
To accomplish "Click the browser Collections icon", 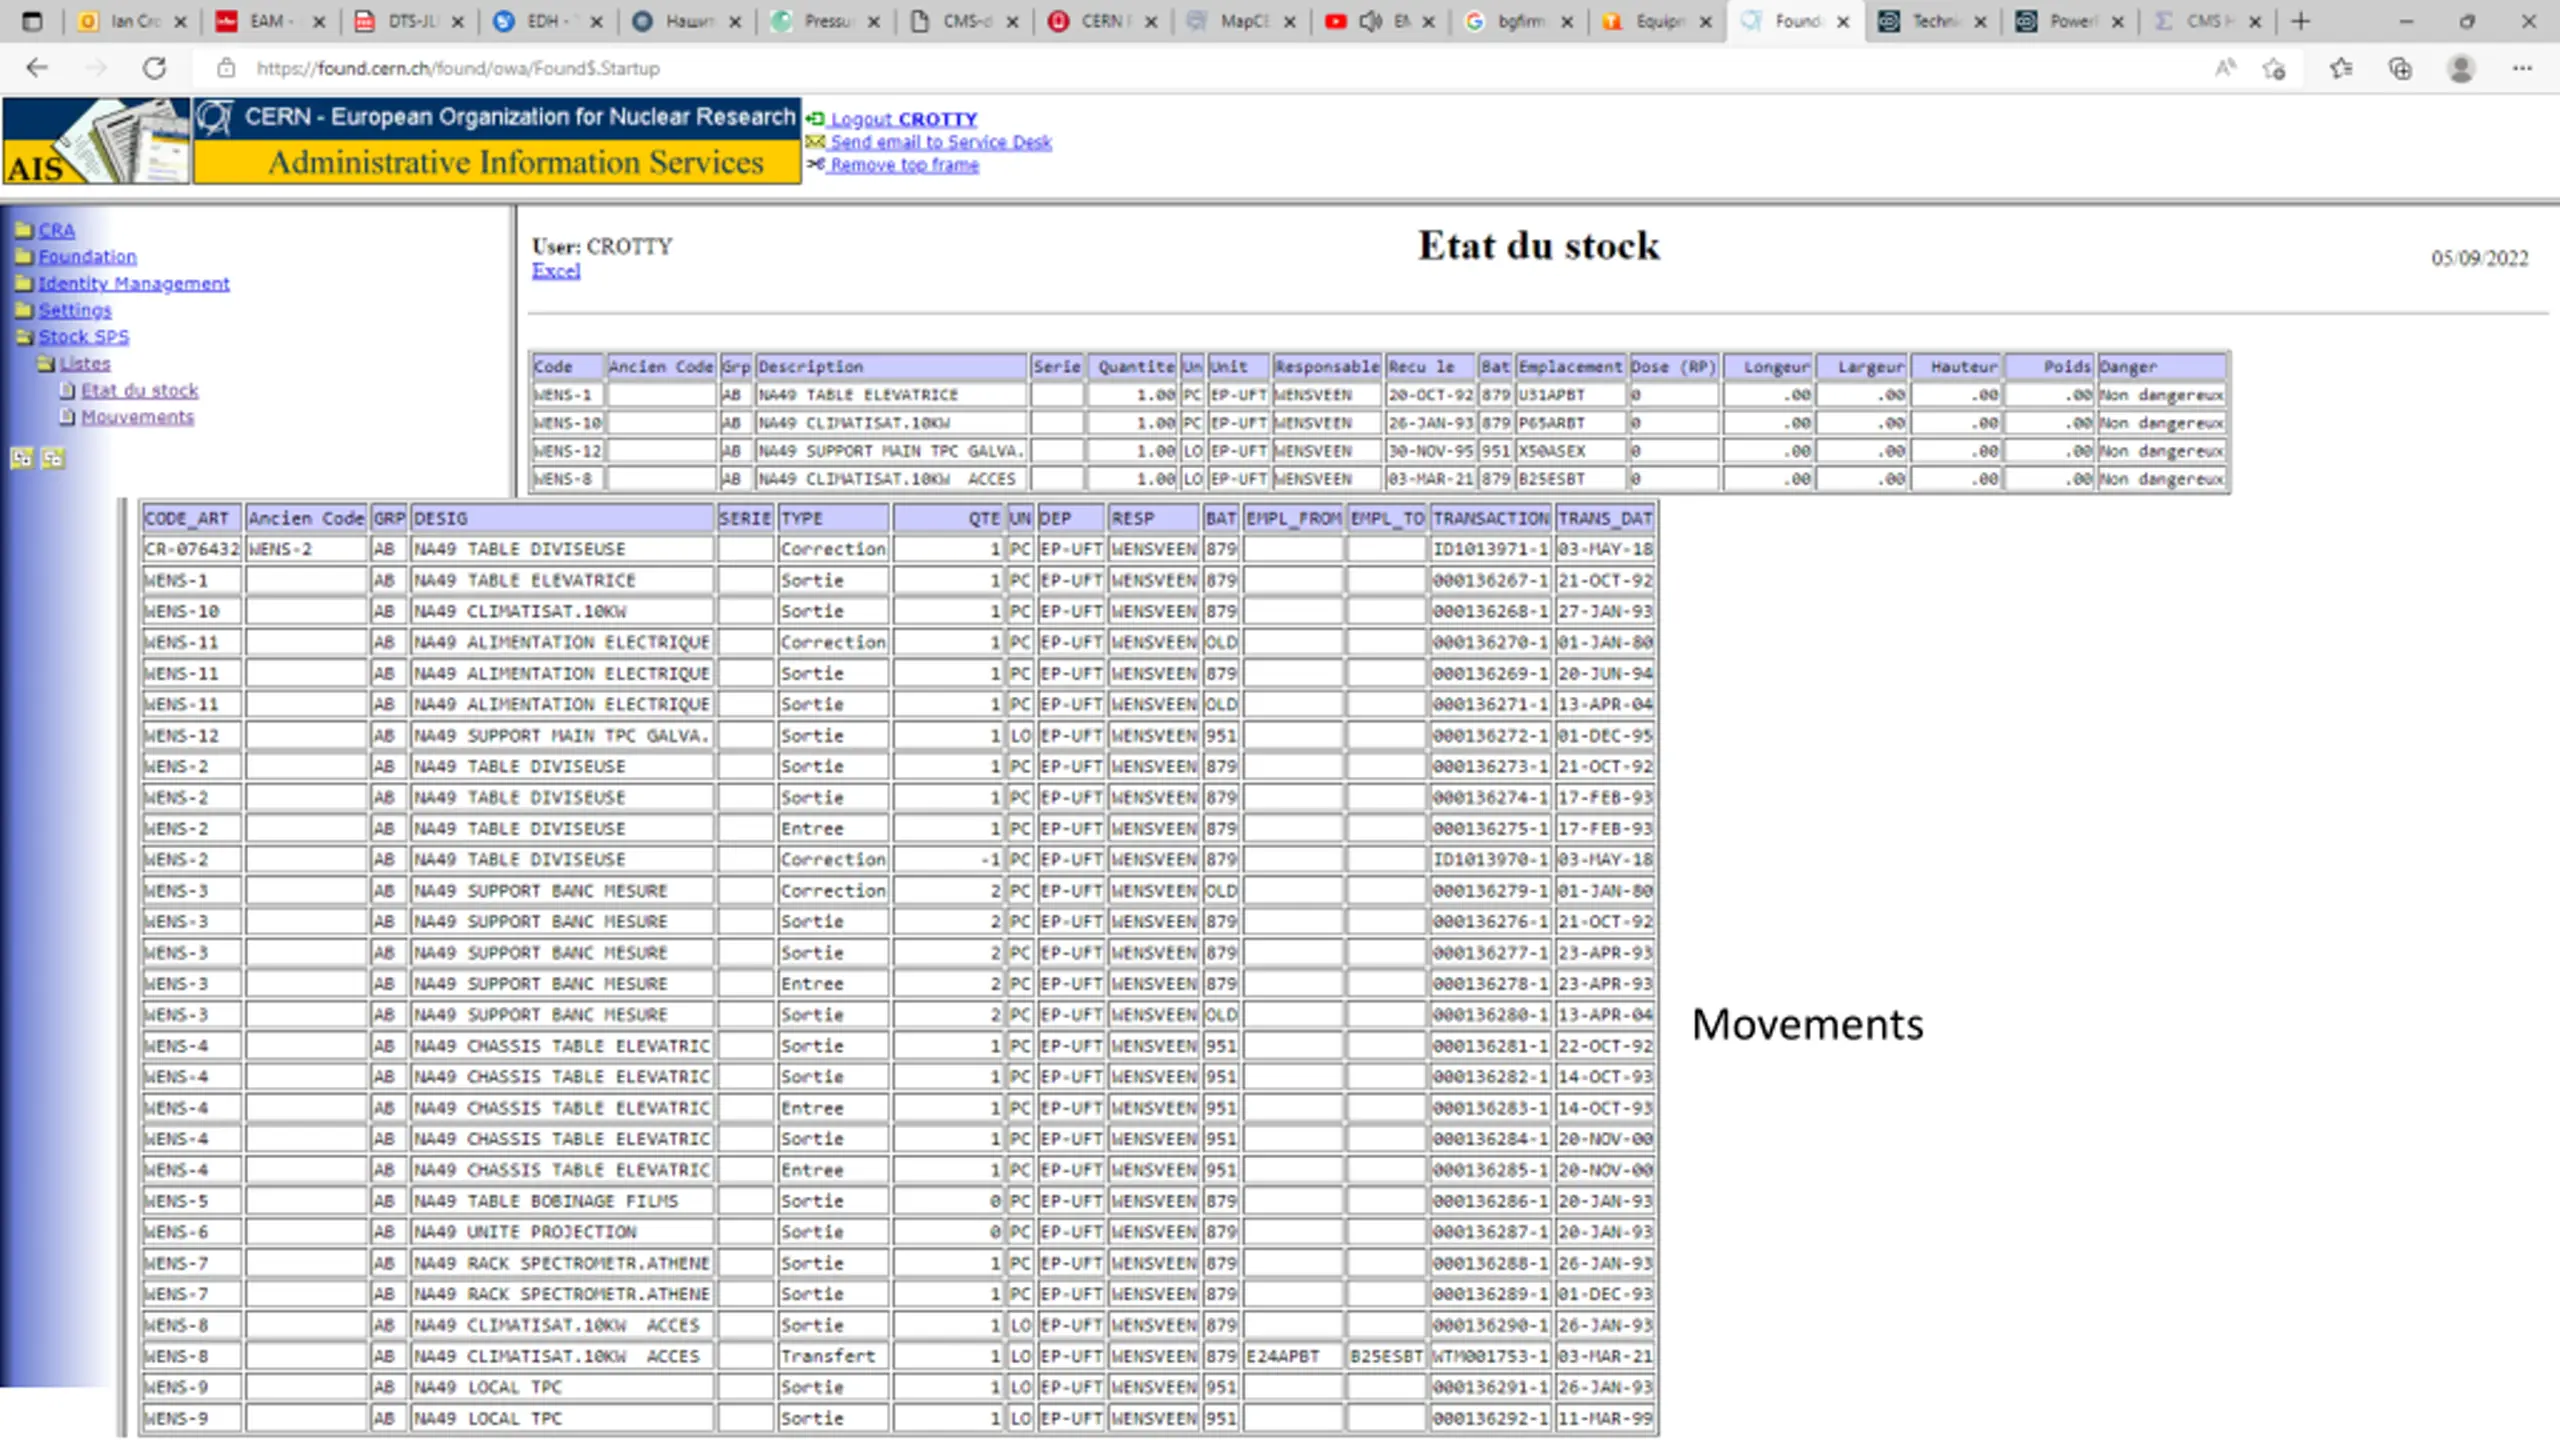I will click(x=2400, y=68).
